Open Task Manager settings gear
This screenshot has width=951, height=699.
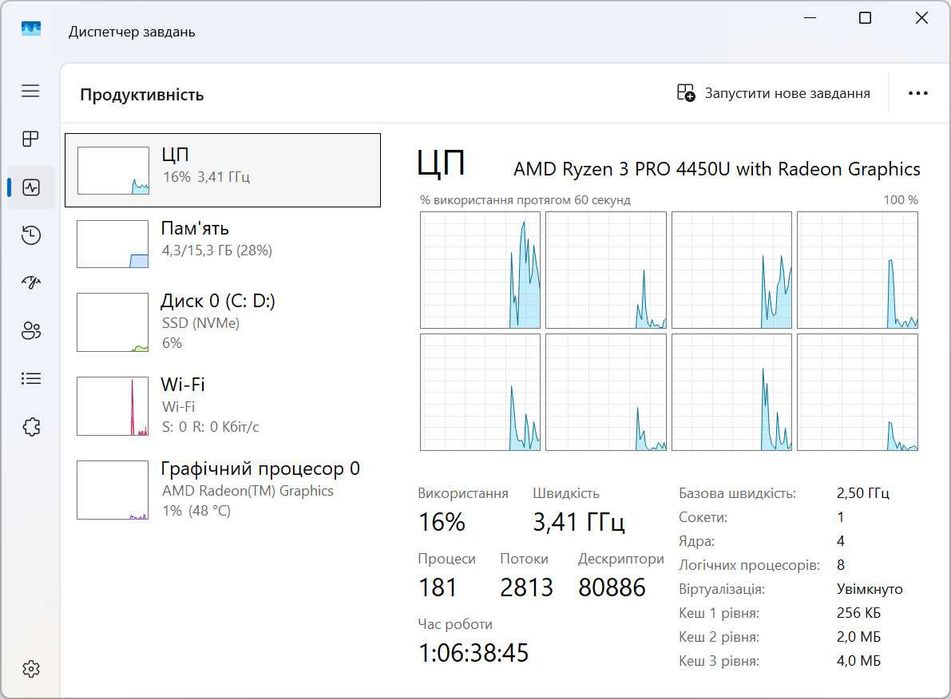pyautogui.click(x=31, y=669)
